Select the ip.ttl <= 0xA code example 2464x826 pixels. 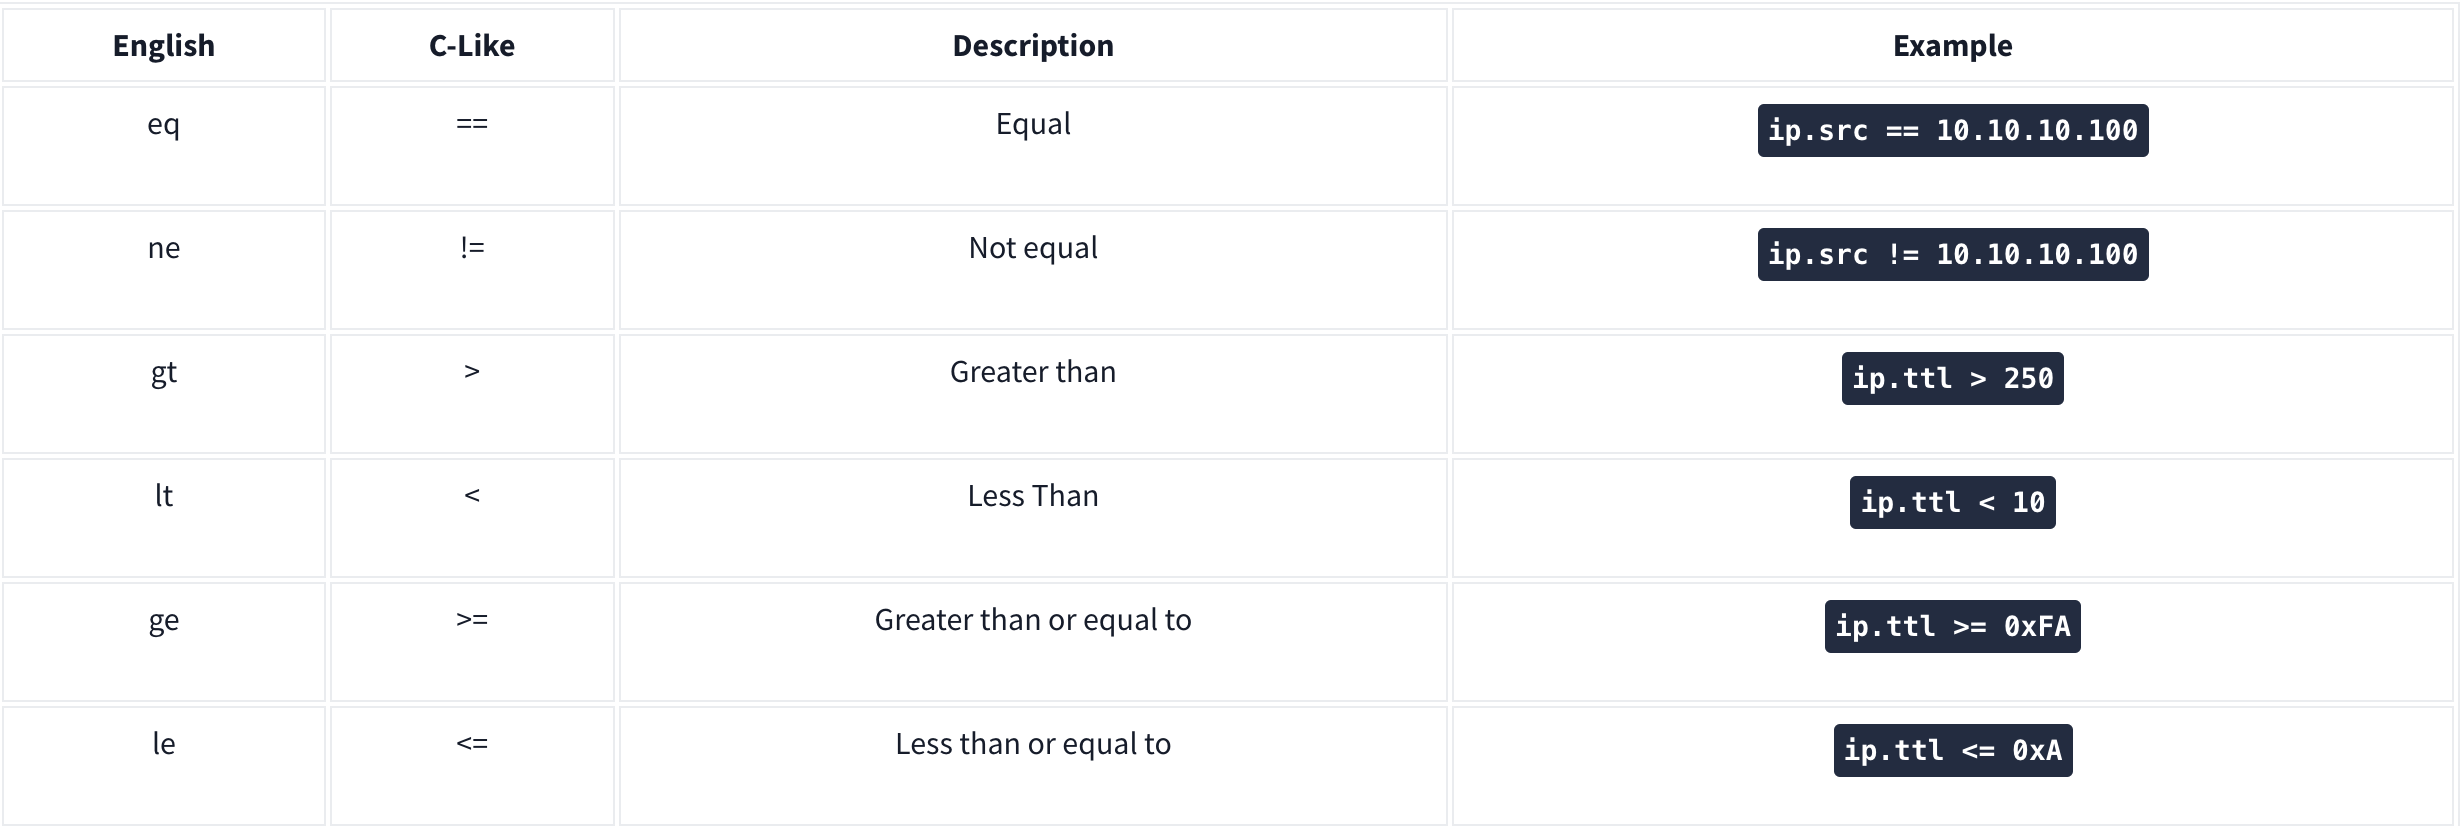click(x=1952, y=750)
